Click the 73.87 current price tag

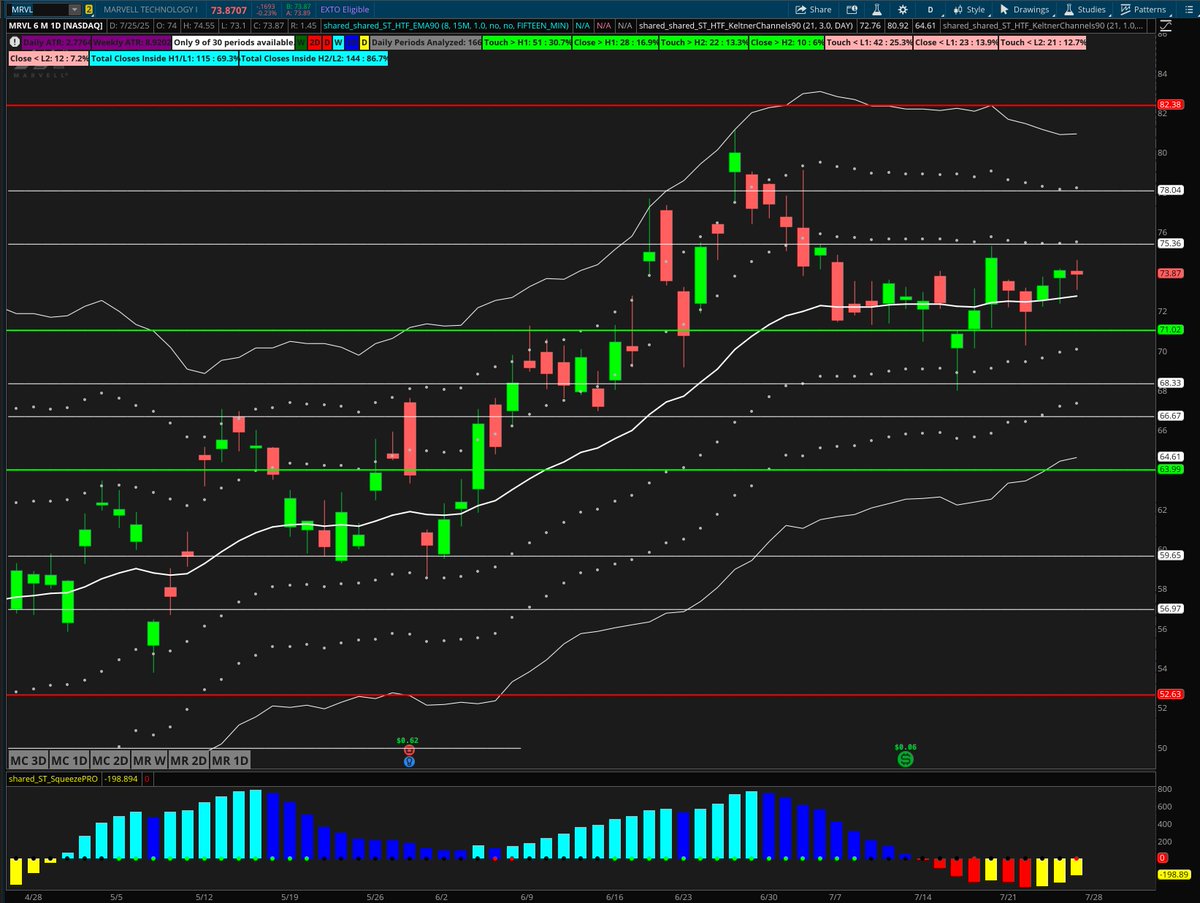coord(1169,273)
